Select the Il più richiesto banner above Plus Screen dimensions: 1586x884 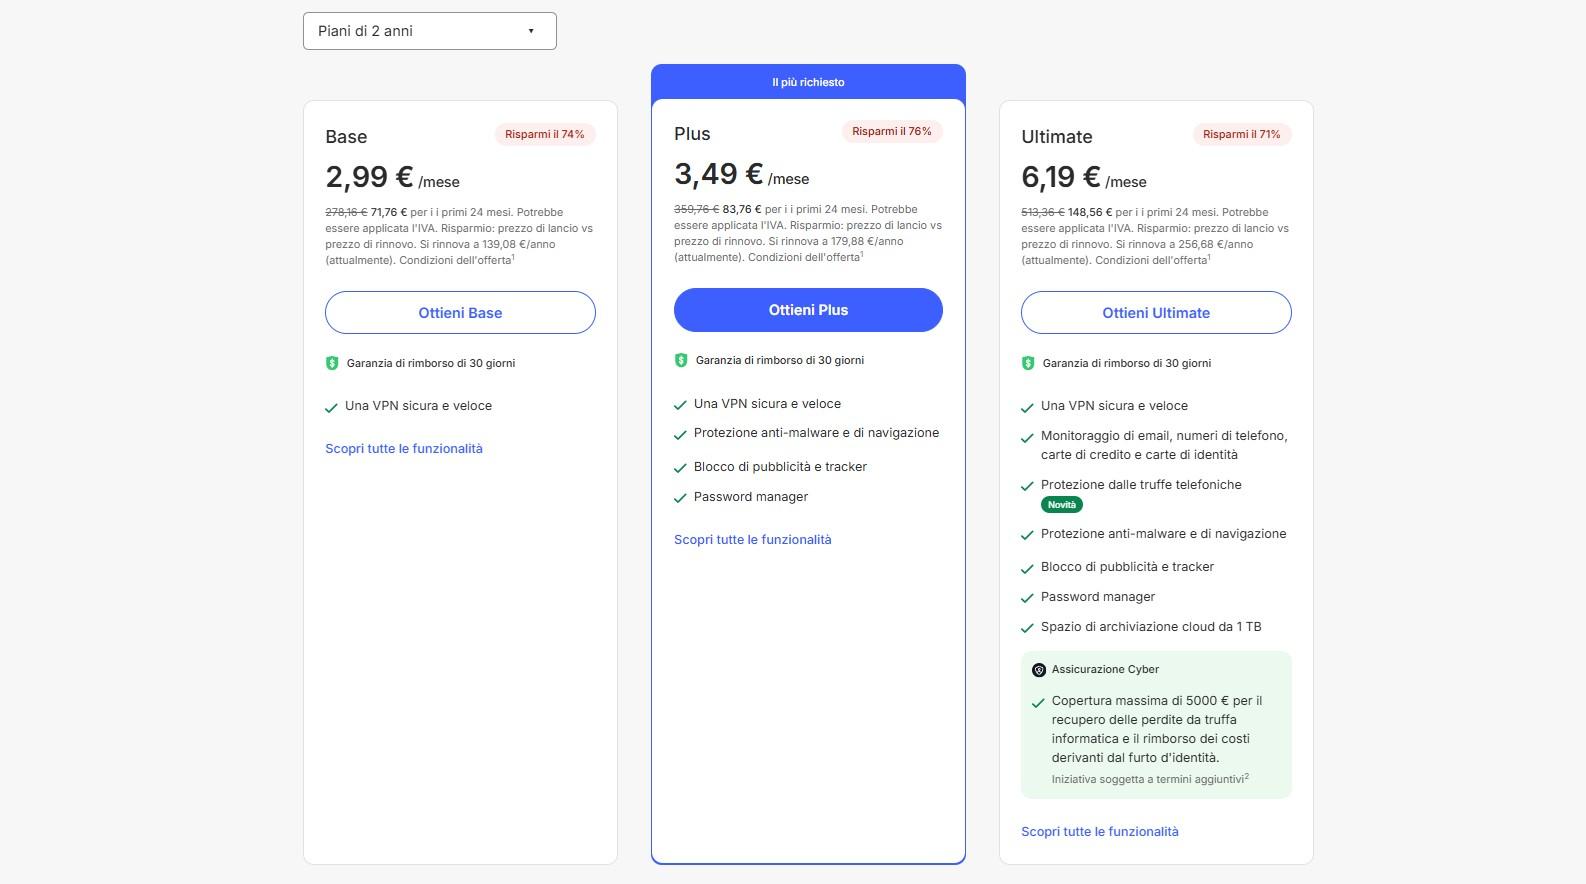(808, 82)
